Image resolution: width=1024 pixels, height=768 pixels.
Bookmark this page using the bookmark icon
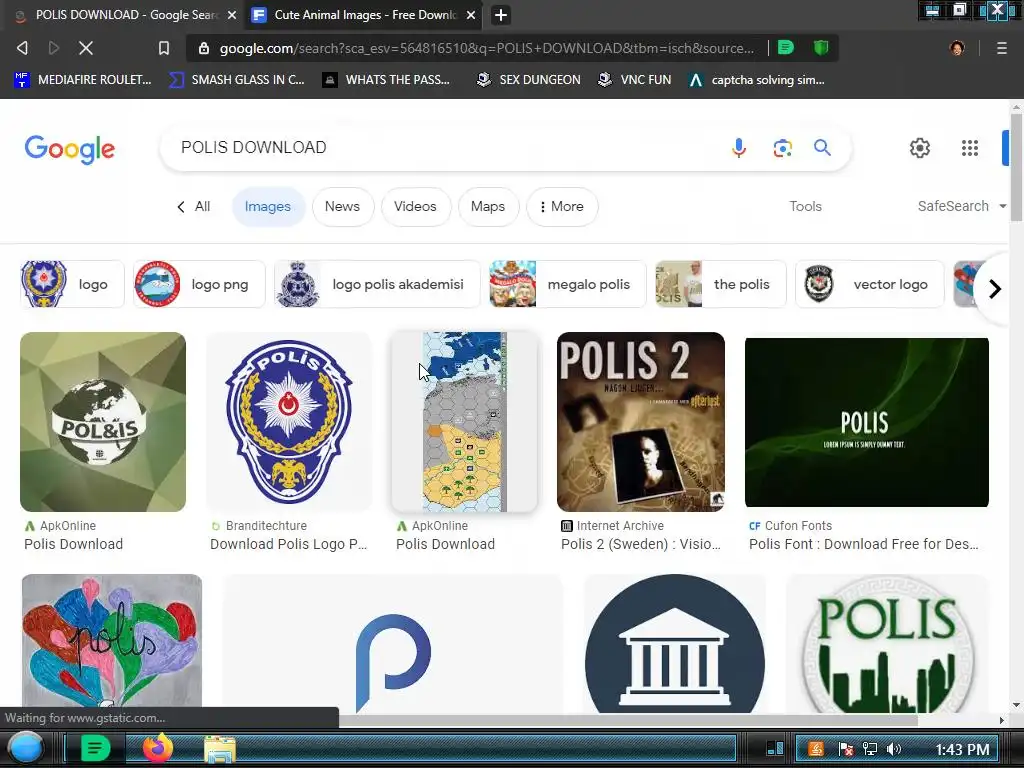click(x=164, y=48)
